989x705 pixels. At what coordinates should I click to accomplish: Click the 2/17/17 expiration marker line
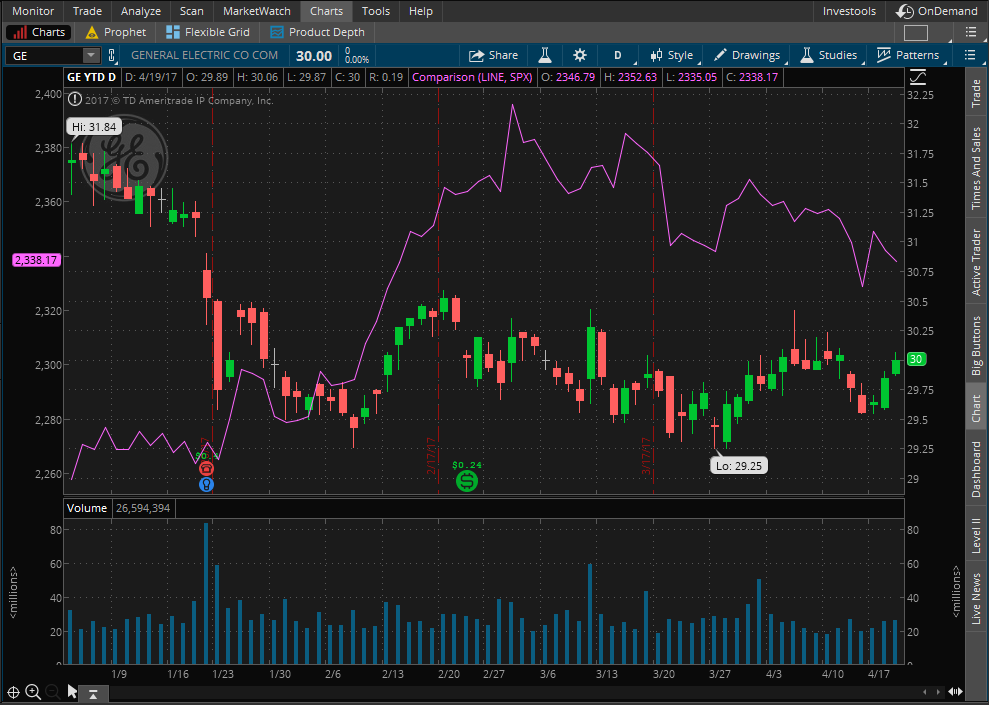pyautogui.click(x=438, y=290)
